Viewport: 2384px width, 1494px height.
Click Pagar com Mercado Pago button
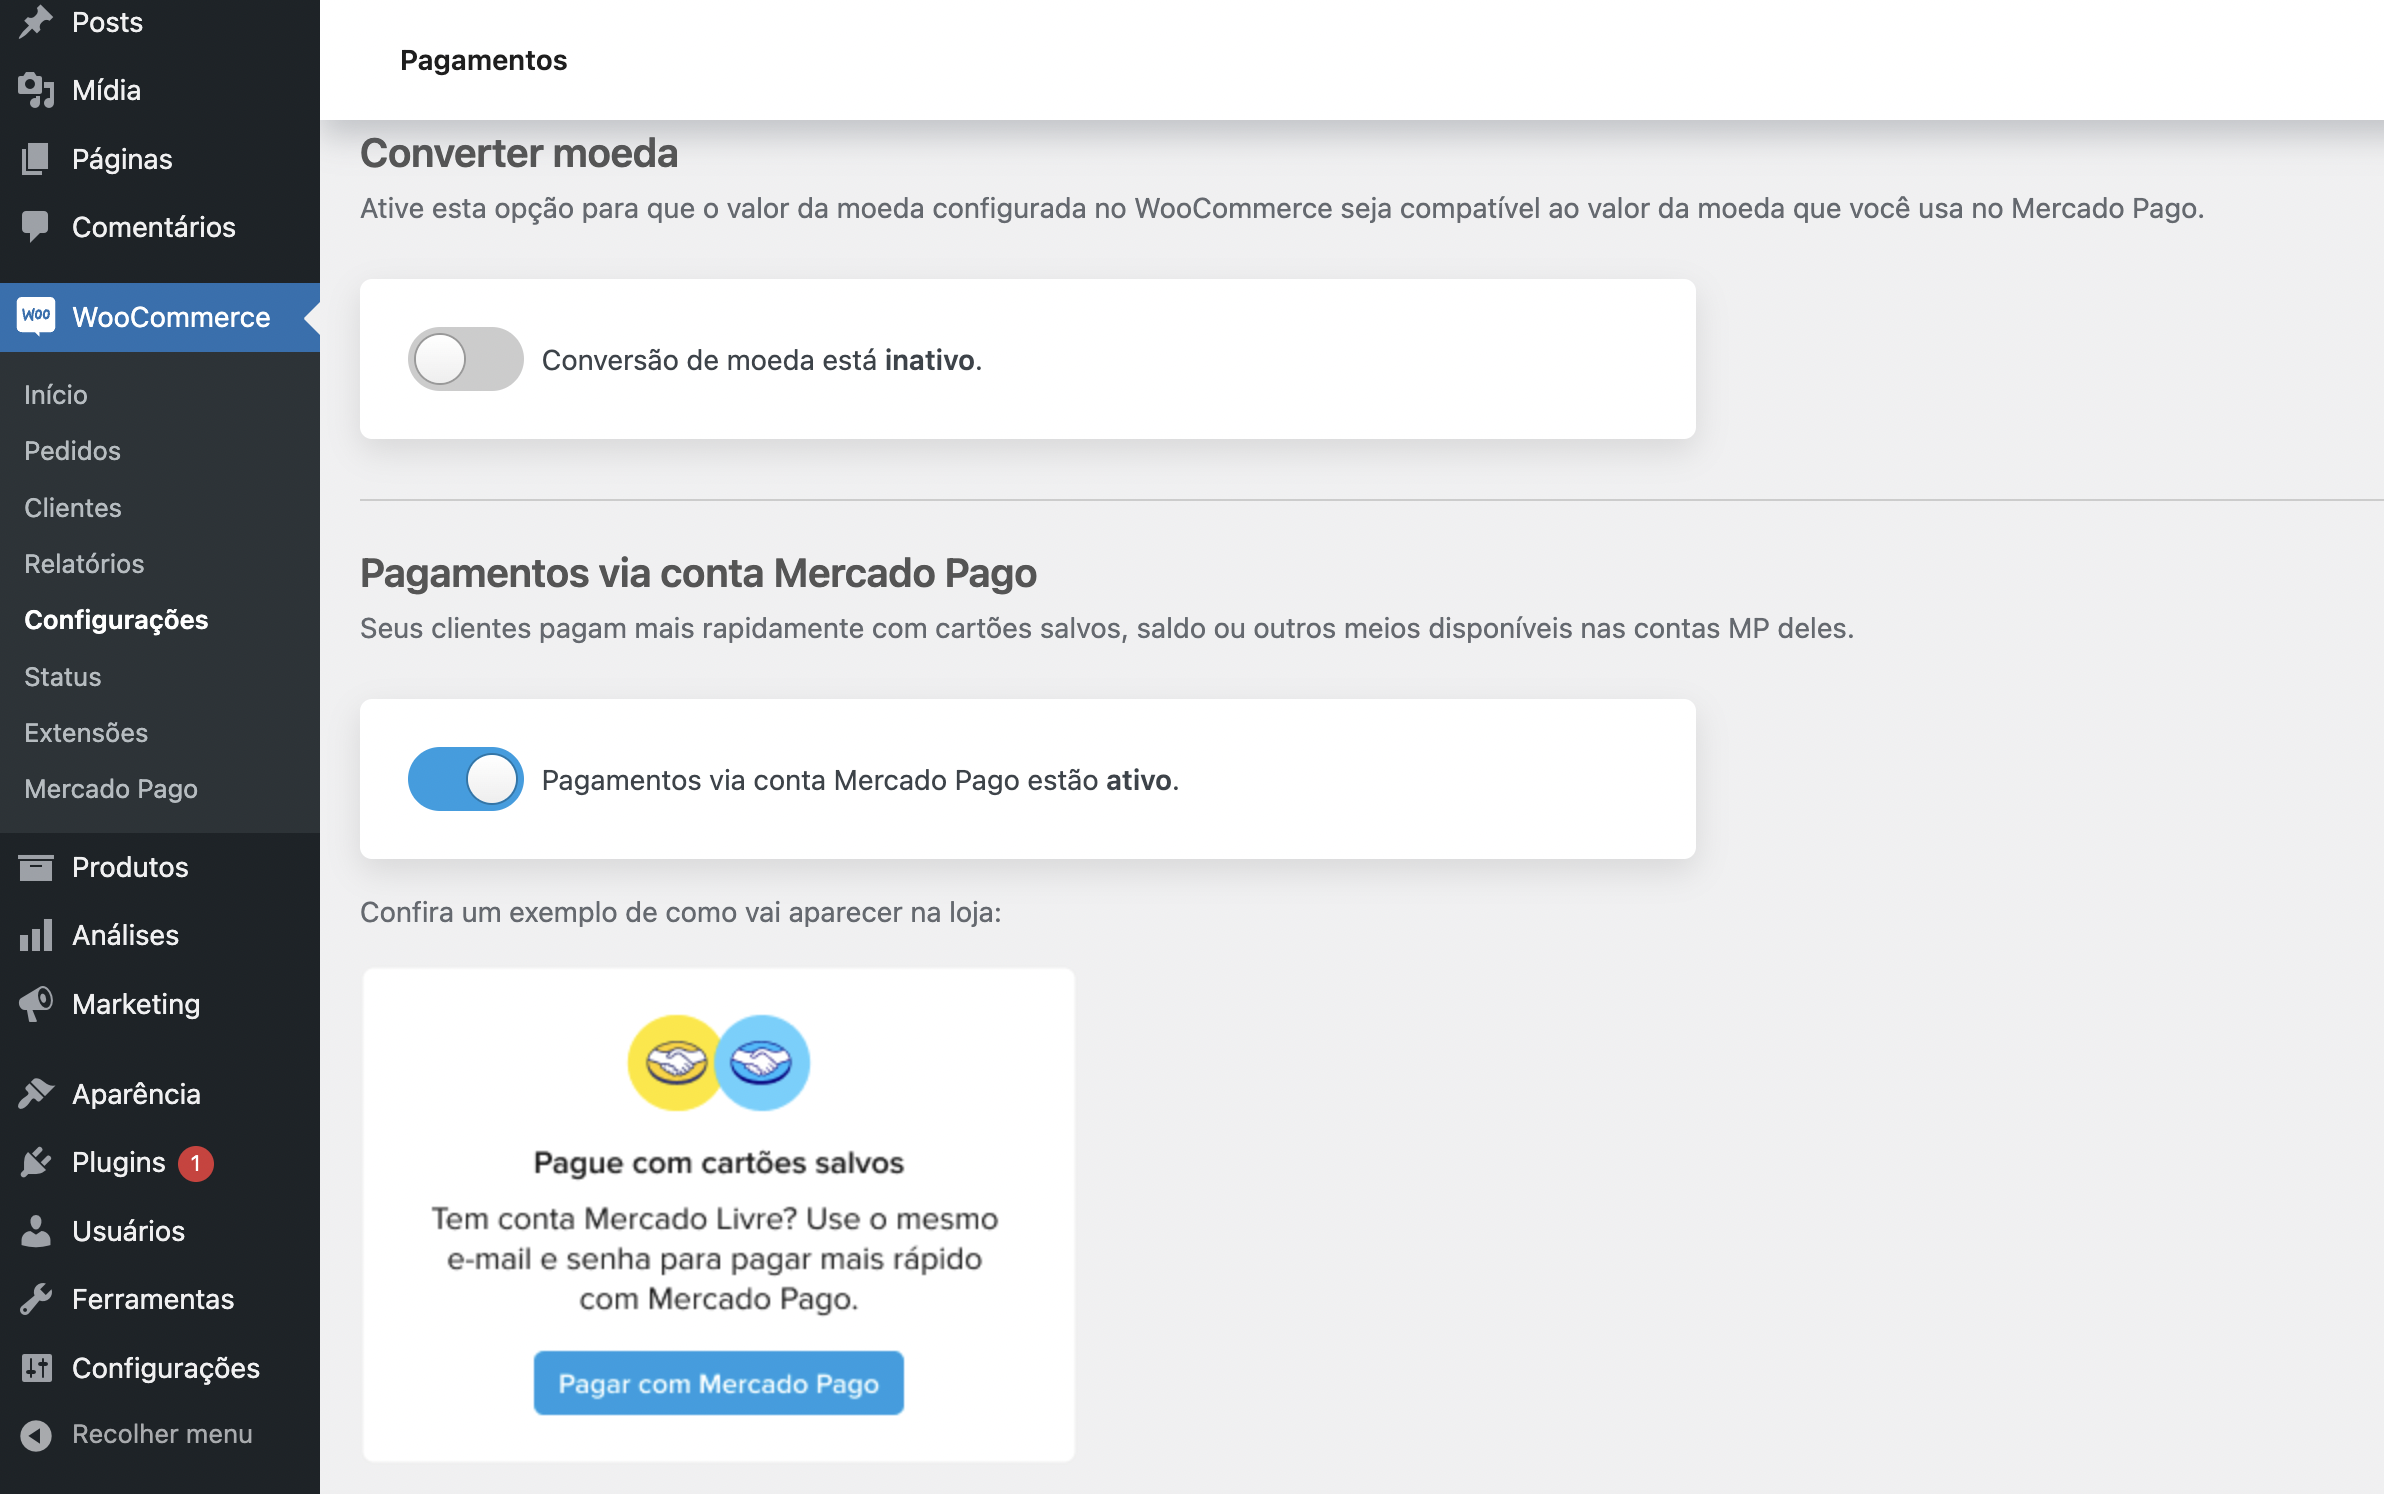coord(718,1384)
